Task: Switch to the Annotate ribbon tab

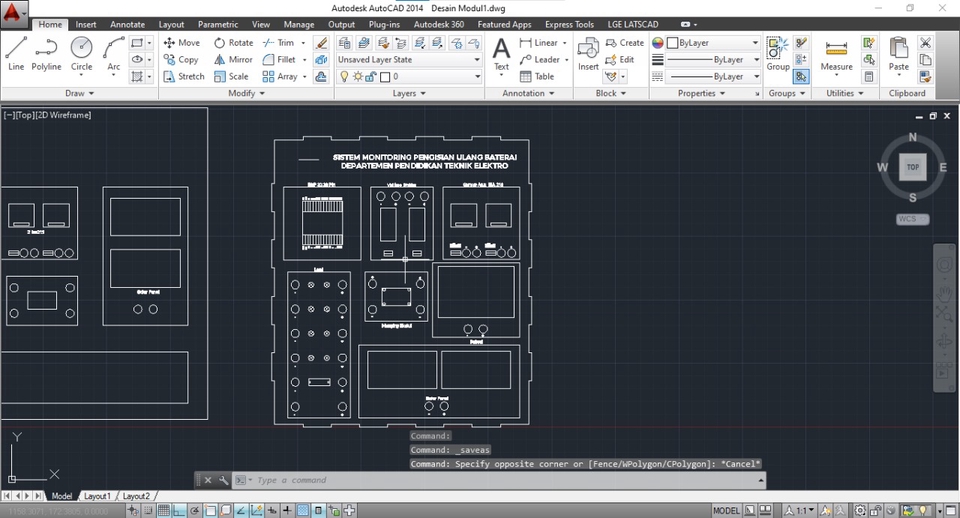Action: click(x=127, y=24)
